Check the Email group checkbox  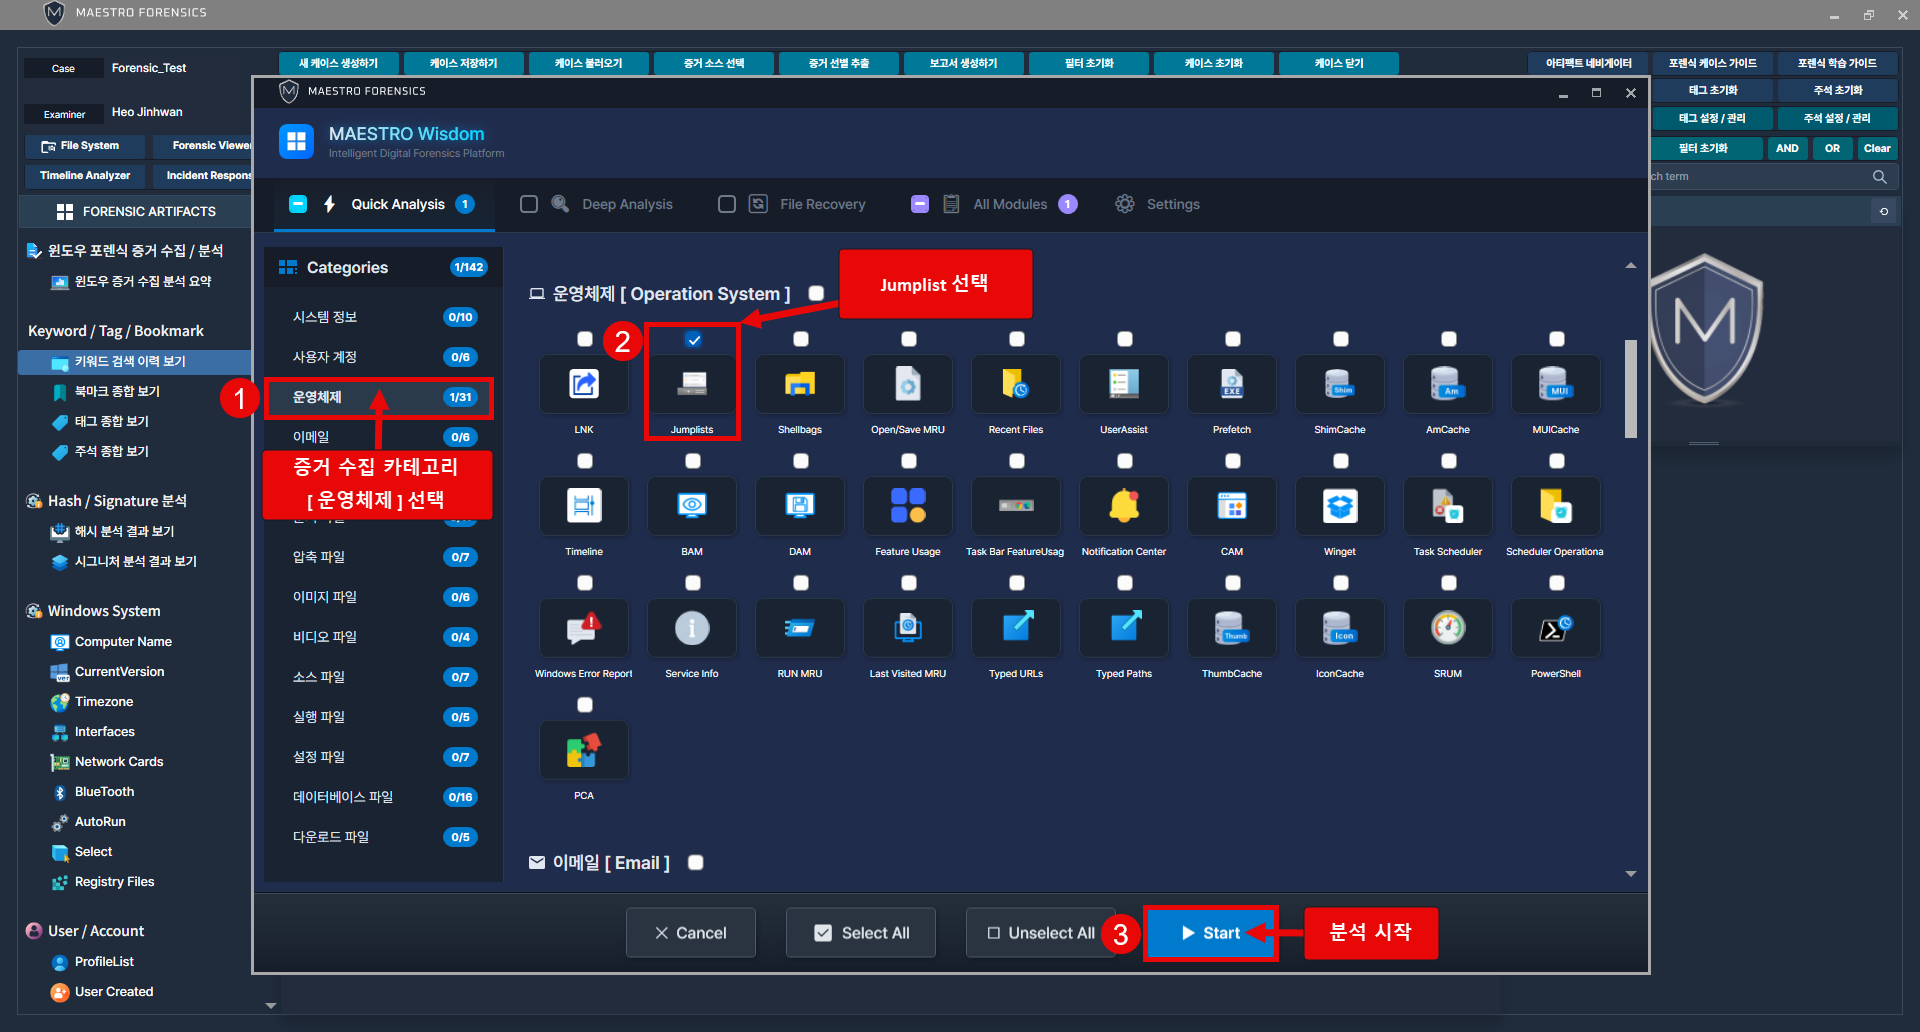pos(696,862)
